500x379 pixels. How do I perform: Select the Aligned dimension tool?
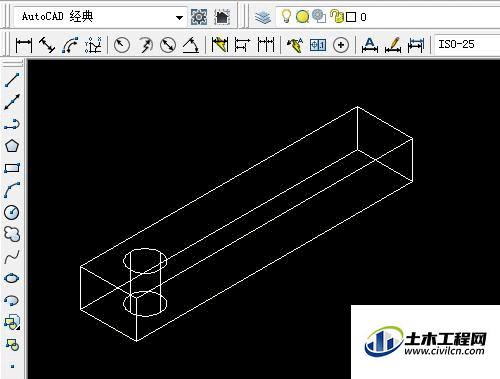tap(47, 45)
